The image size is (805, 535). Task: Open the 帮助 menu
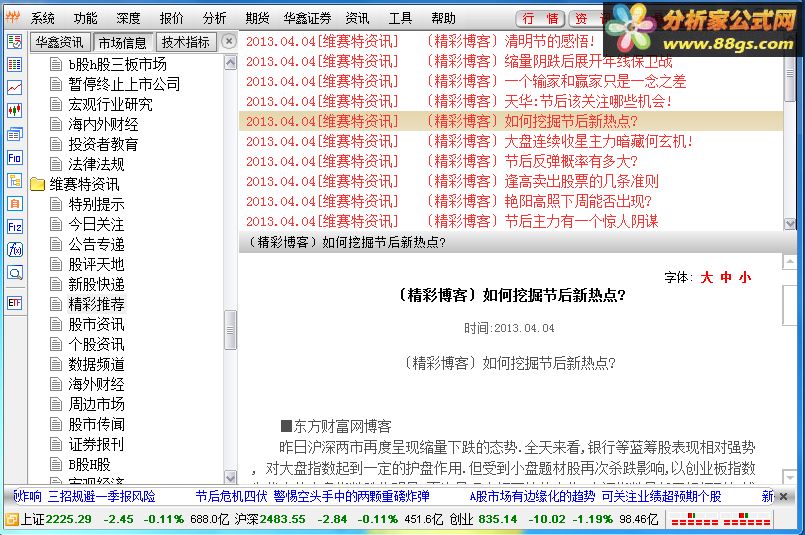click(x=444, y=18)
